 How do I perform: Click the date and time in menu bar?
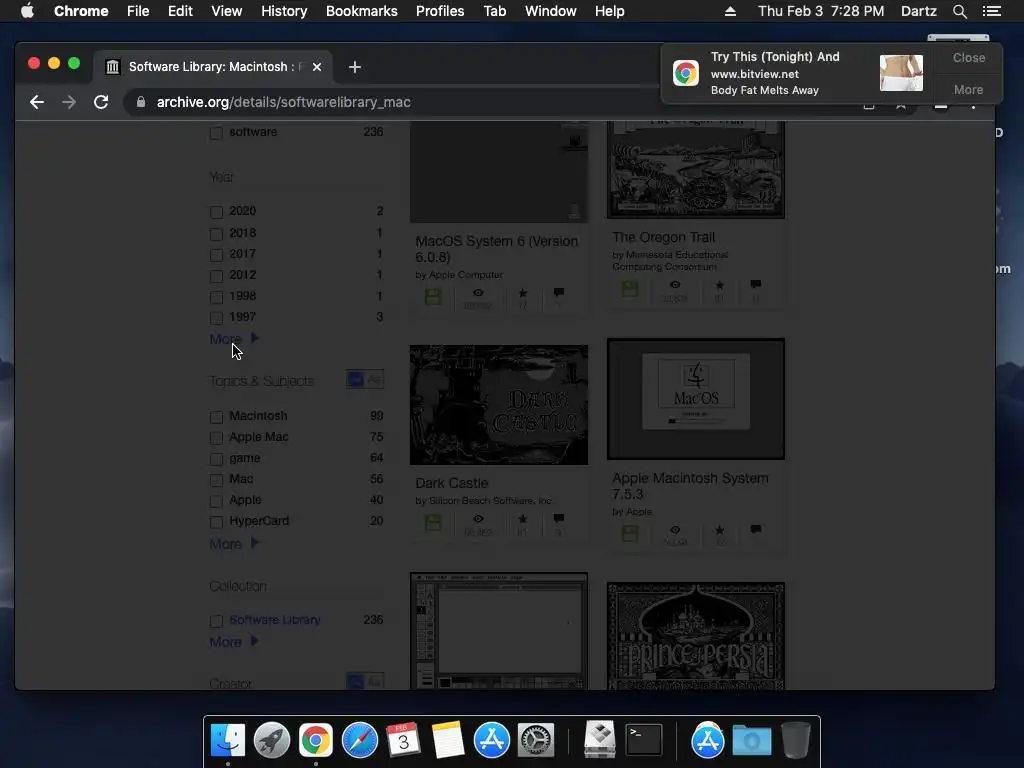pyautogui.click(x=821, y=11)
